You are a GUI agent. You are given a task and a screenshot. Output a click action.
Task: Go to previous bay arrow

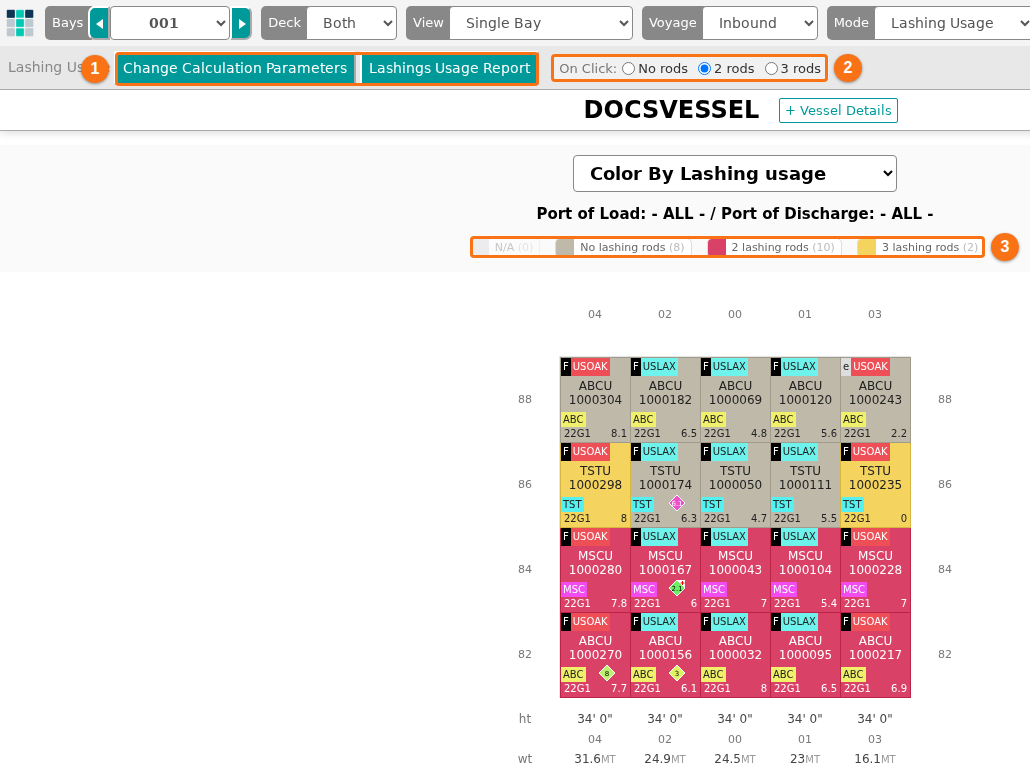tap(99, 24)
